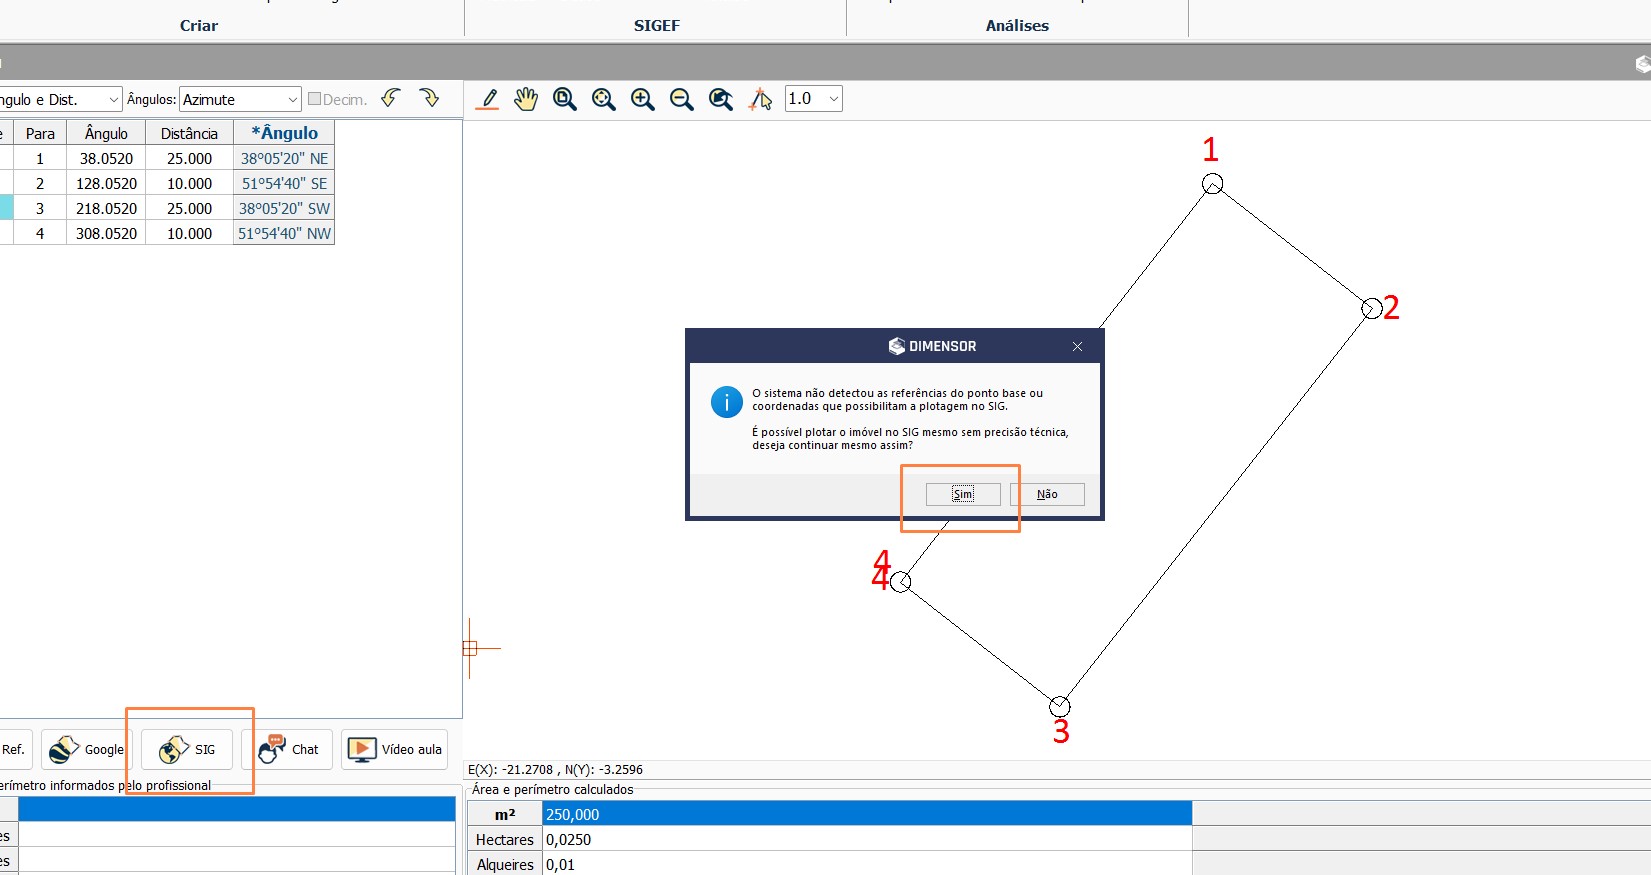The height and width of the screenshot is (875, 1651).
Task: Open the Ângulos Azimute dropdown
Action: tap(240, 99)
